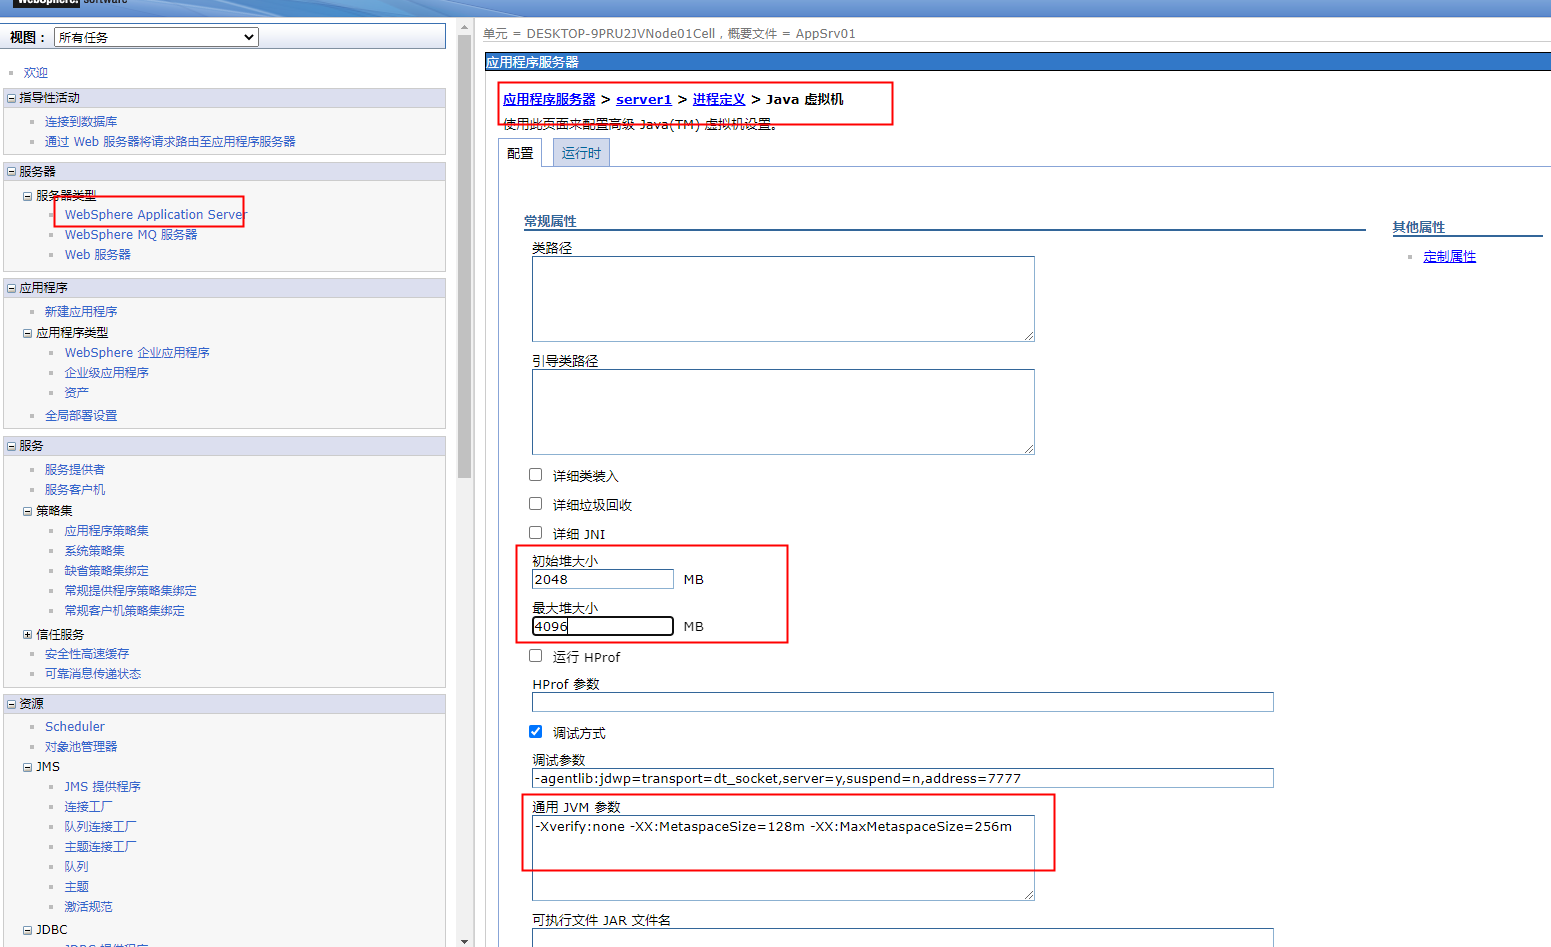Collapse the 指导性活动 section

click(12, 98)
